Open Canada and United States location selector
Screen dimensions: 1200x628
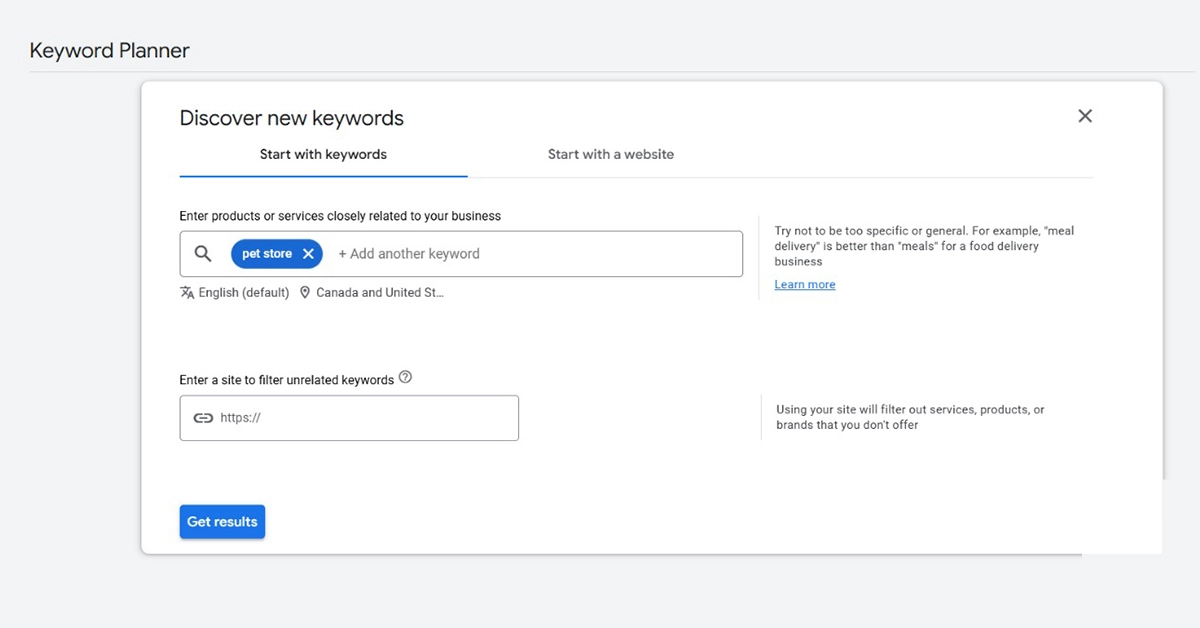[x=379, y=293]
